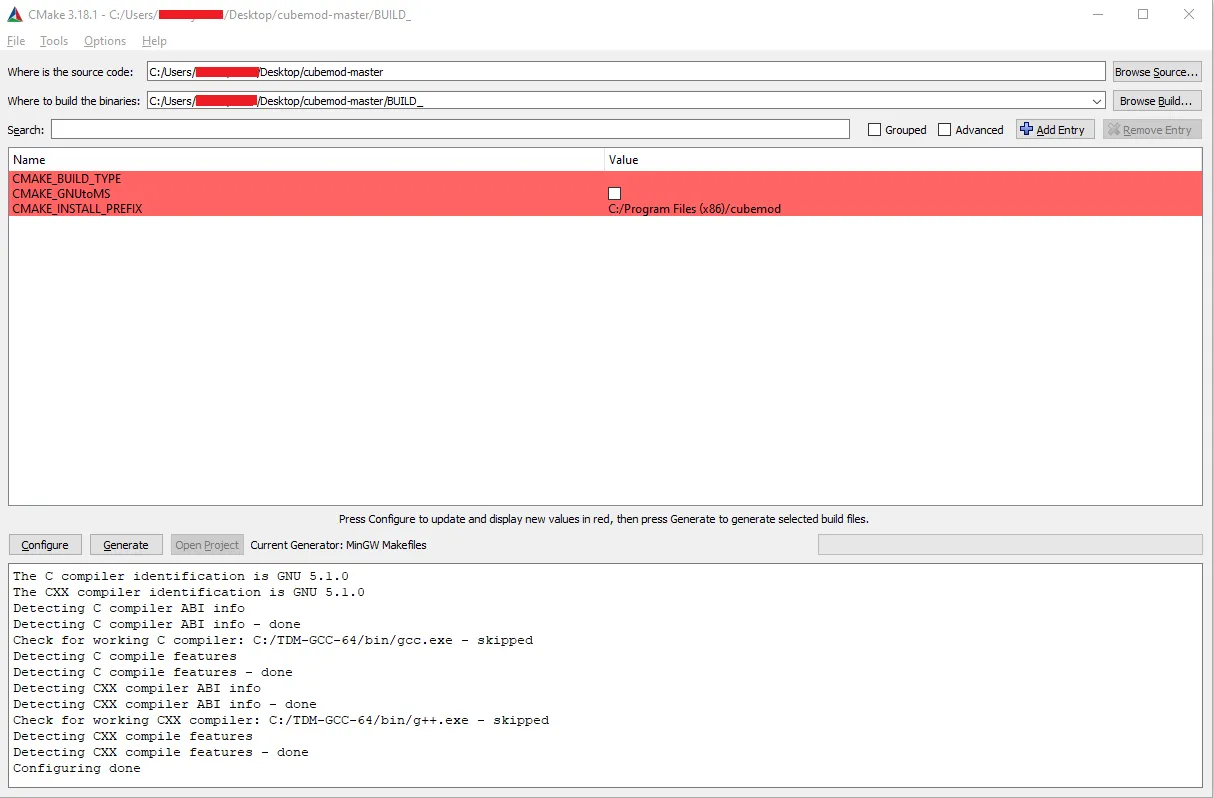
Task: Click 'The CXX compiler identification' output line
Action: 189,592
